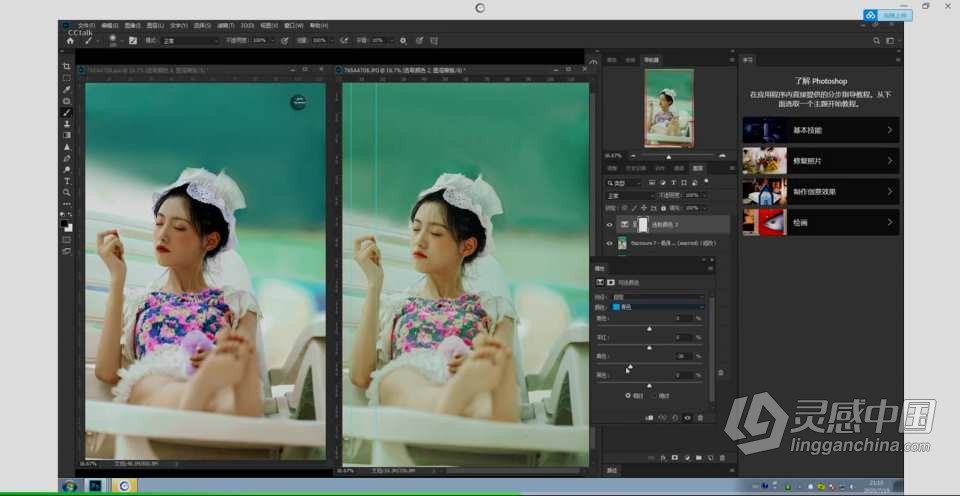This screenshot has height=496, width=960.
Task: Click the layer mask thumbnail of Selective Color 2
Action: tap(643, 225)
